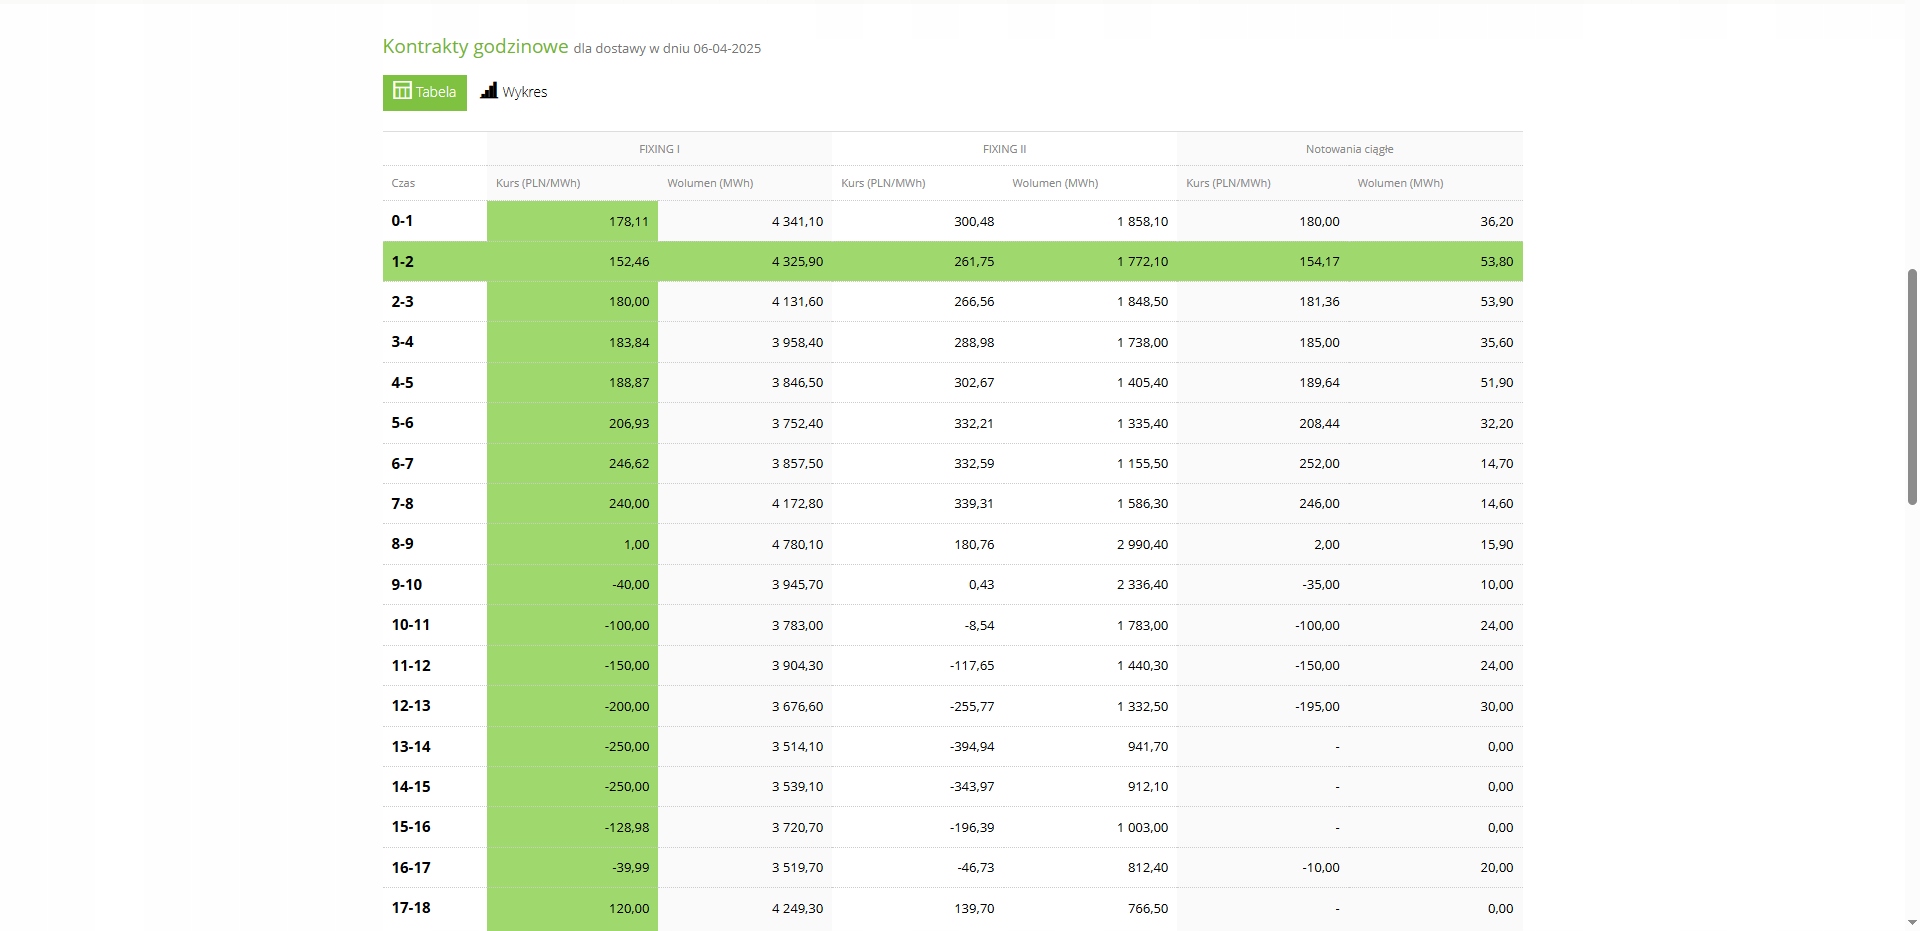
Task: Click the FIXING I price 178,11 cell
Action: 628,222
